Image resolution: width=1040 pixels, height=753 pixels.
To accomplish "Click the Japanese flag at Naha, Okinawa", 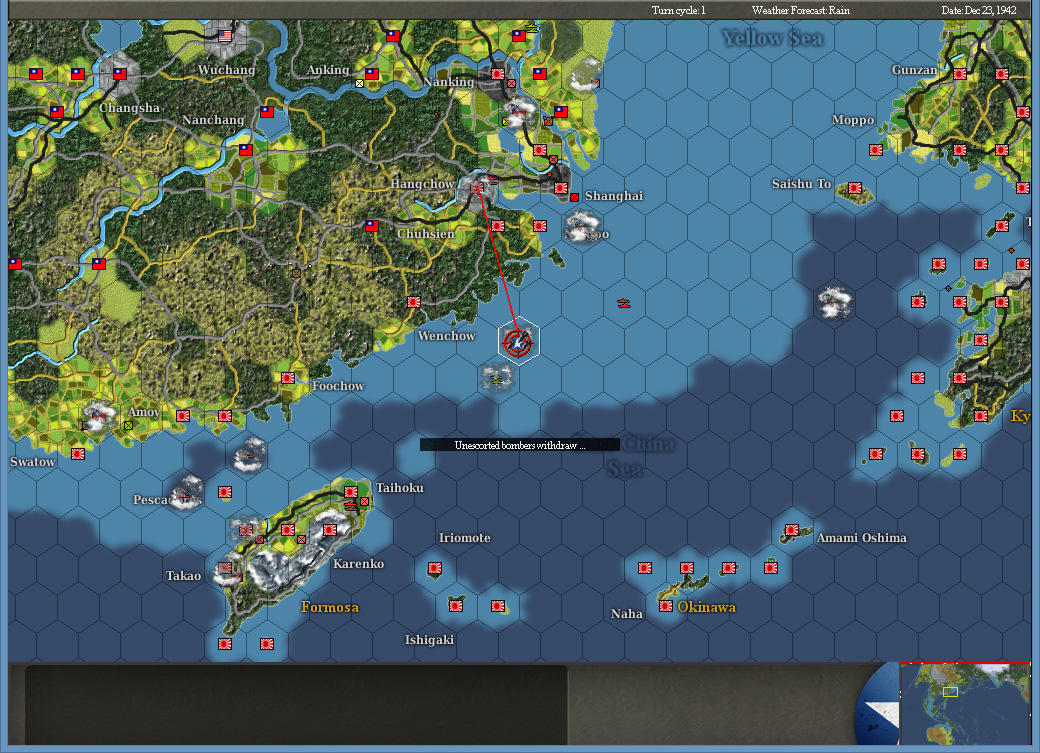I will [666, 606].
